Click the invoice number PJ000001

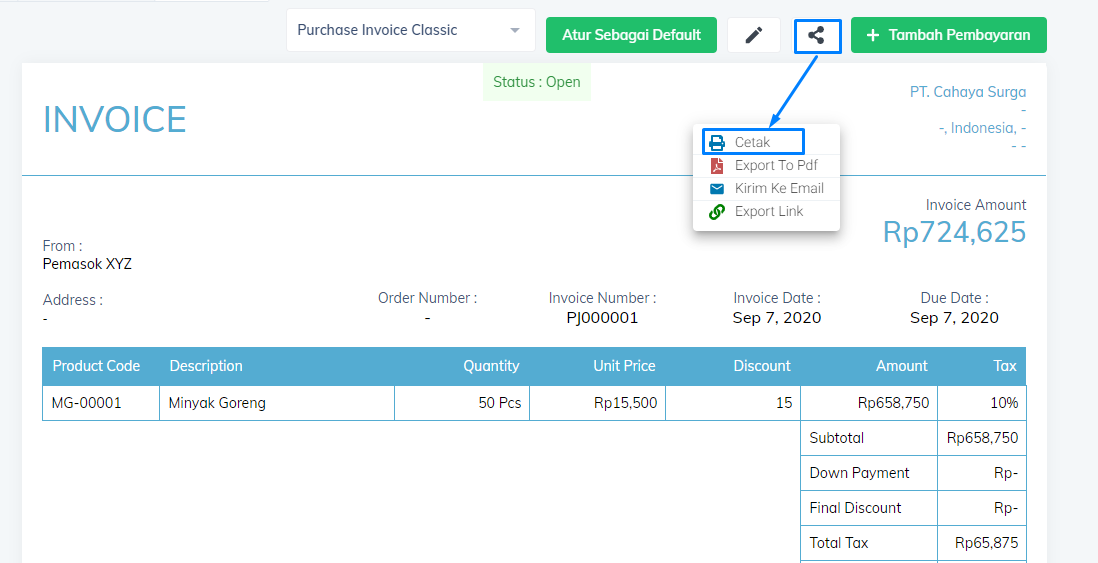[x=602, y=318]
